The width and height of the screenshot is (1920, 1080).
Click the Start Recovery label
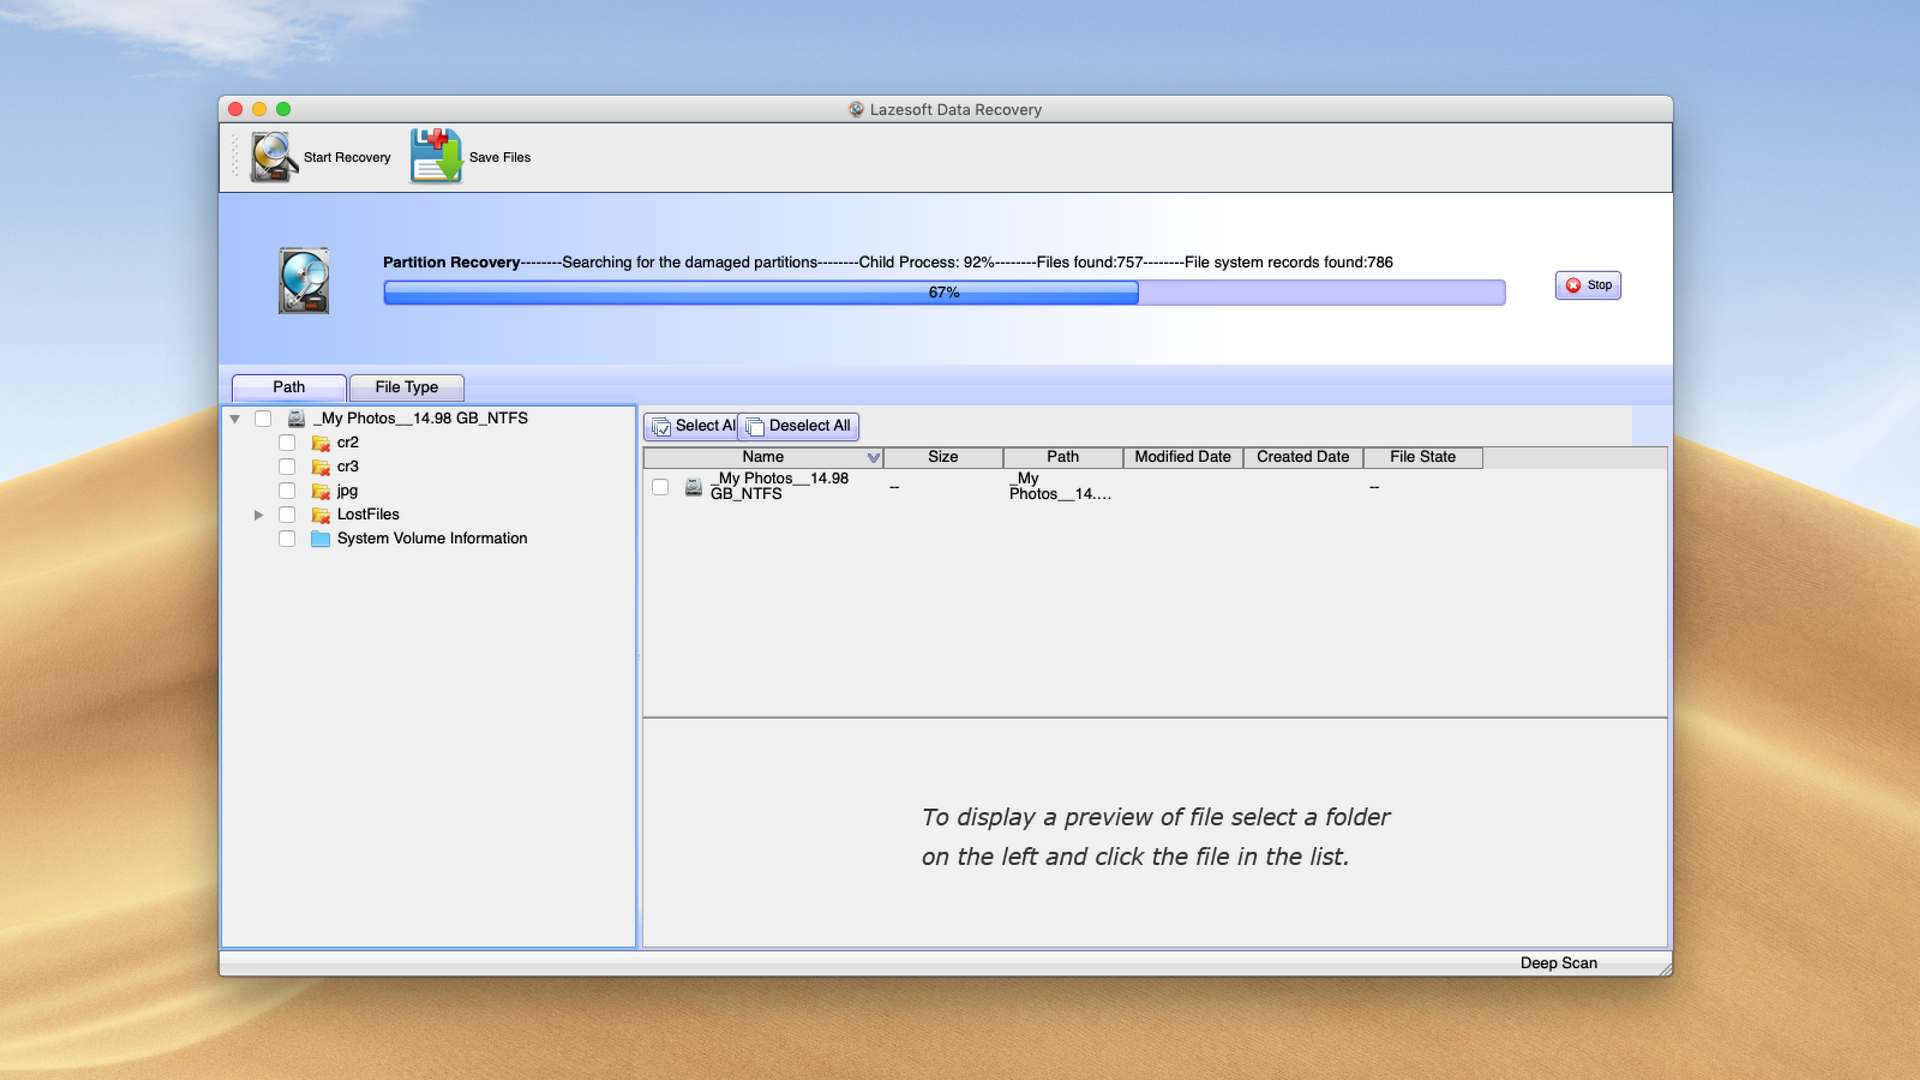point(347,158)
